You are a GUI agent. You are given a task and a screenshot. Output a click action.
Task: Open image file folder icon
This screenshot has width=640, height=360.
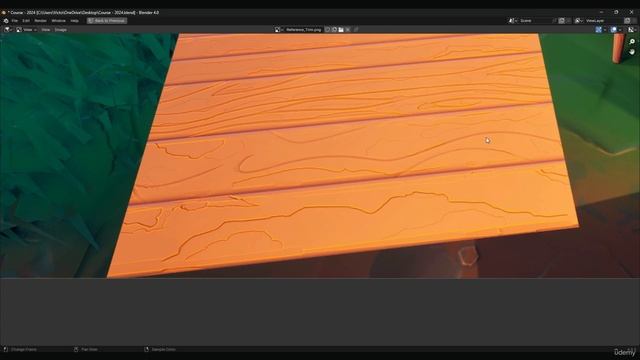pos(341,29)
